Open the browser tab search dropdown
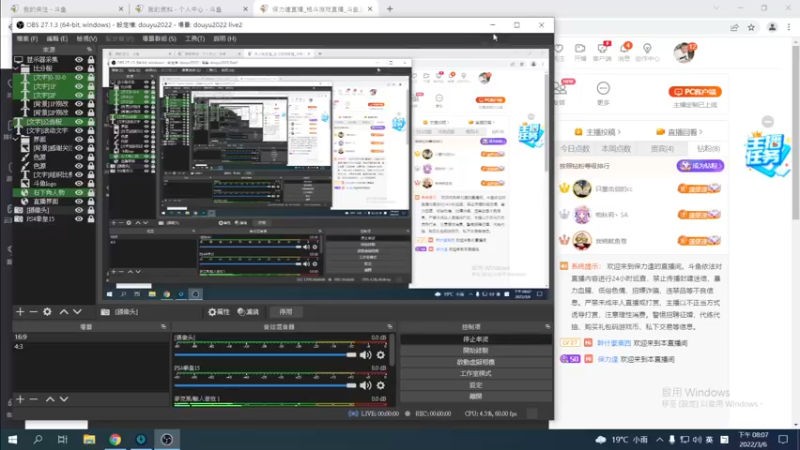800x450 pixels. point(716,9)
